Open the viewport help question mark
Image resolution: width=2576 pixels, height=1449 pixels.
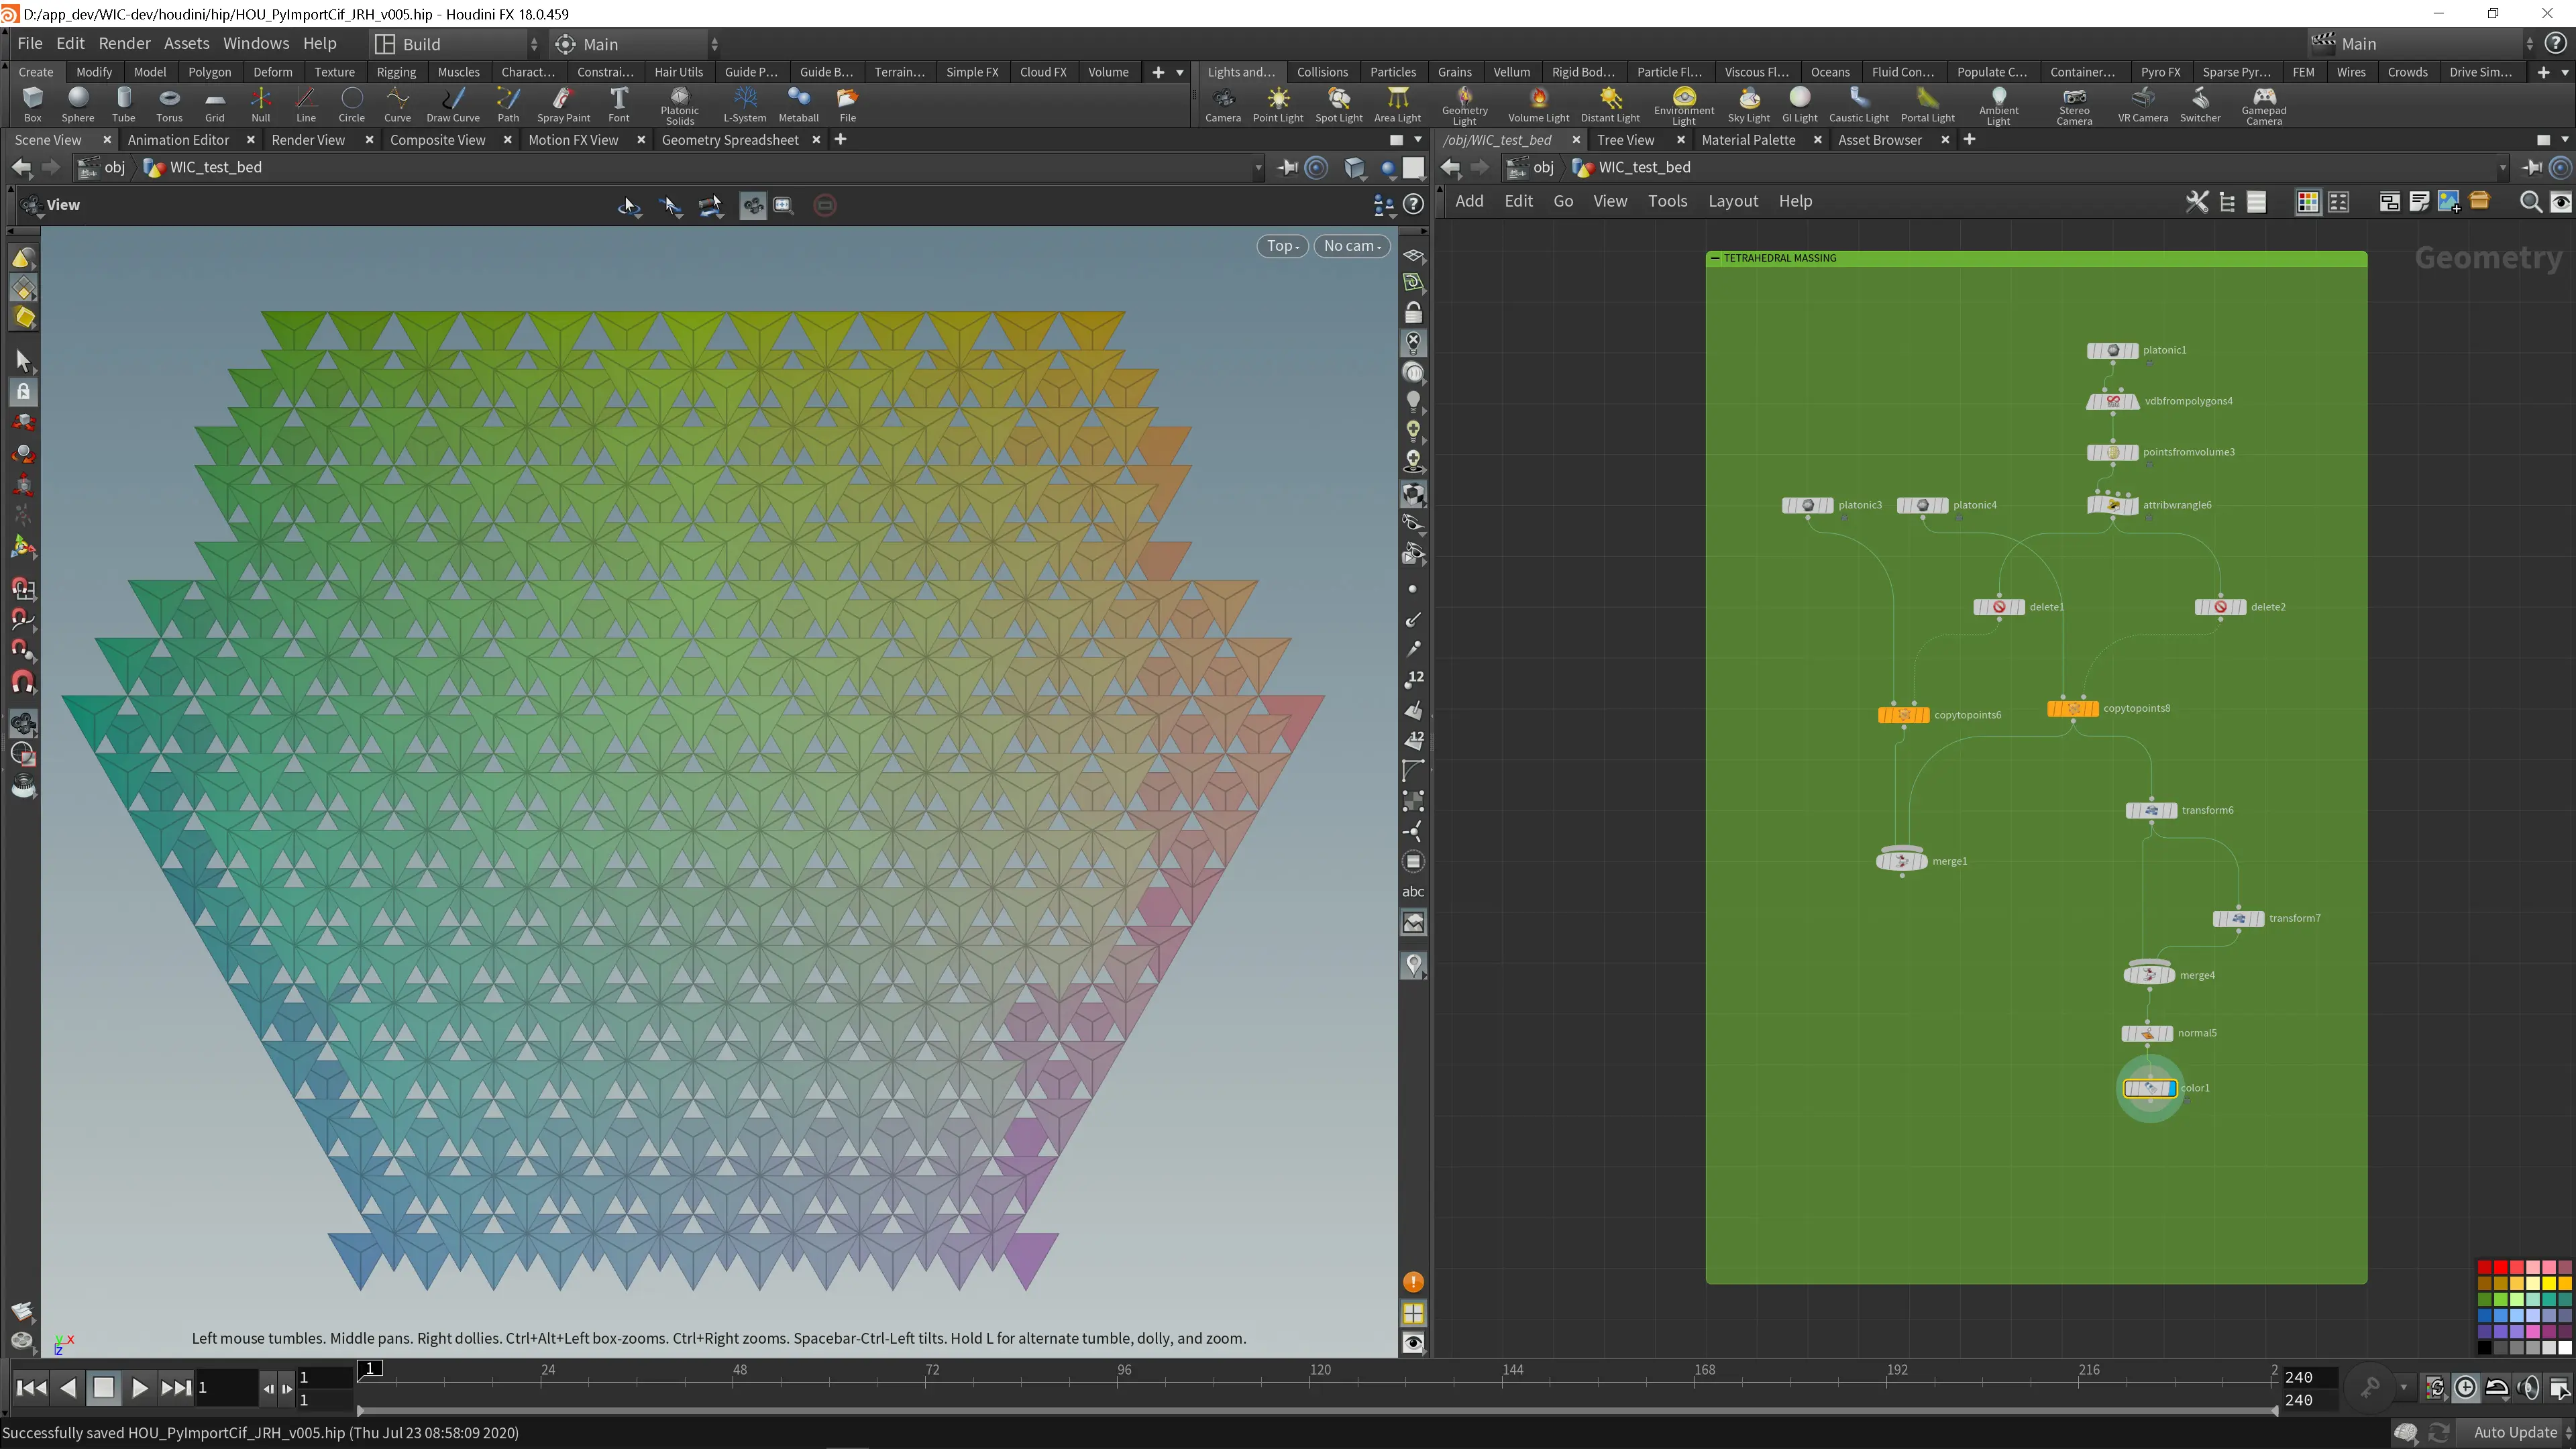[x=1413, y=205]
